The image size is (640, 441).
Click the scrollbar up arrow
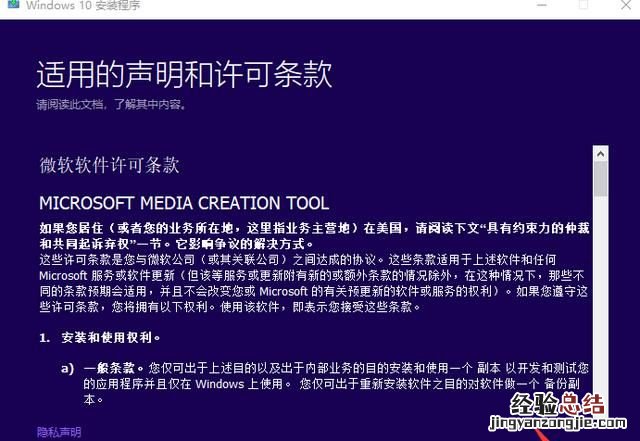point(600,154)
